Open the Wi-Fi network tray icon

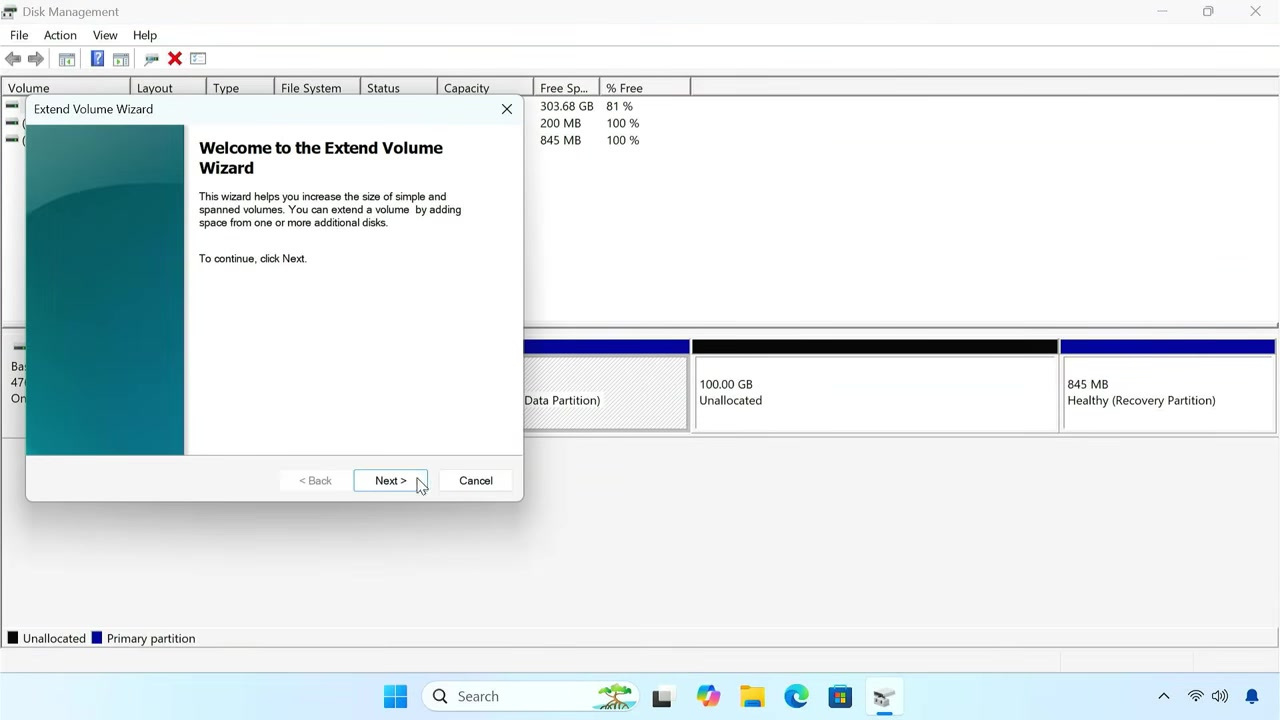[1195, 696]
